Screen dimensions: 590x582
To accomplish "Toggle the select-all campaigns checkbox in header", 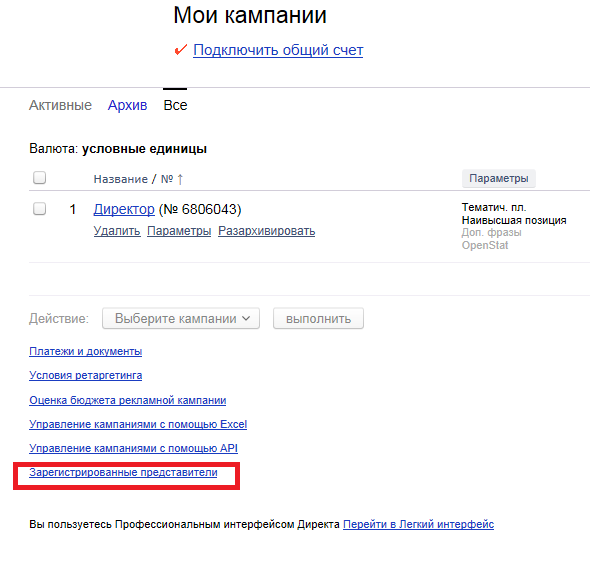I will (40, 178).
